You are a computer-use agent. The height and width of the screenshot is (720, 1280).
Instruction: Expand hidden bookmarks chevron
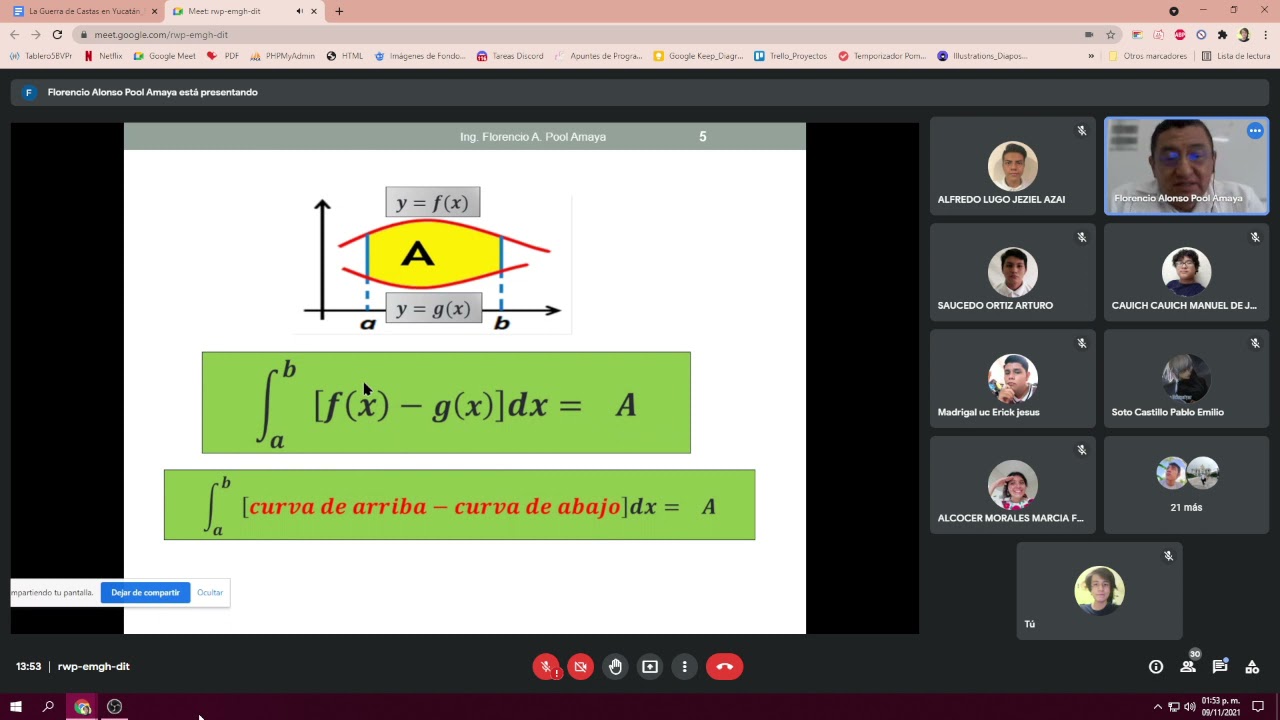pyautogui.click(x=1091, y=56)
